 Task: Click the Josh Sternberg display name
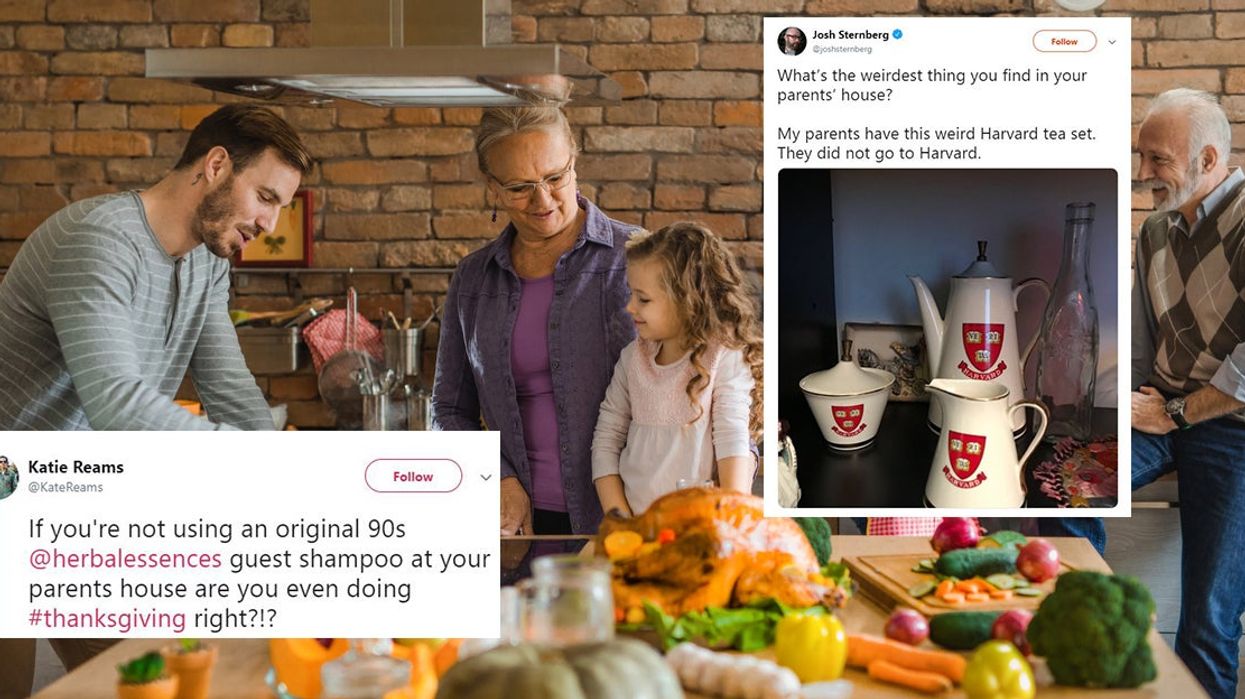(850, 35)
